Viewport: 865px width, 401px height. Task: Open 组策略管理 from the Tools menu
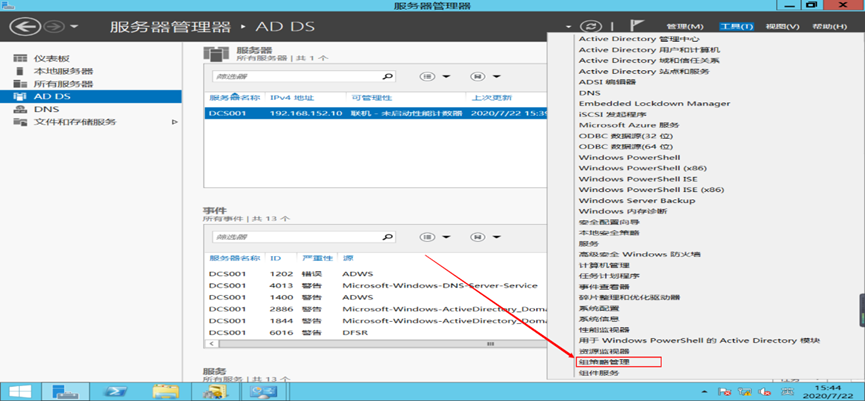click(604, 362)
